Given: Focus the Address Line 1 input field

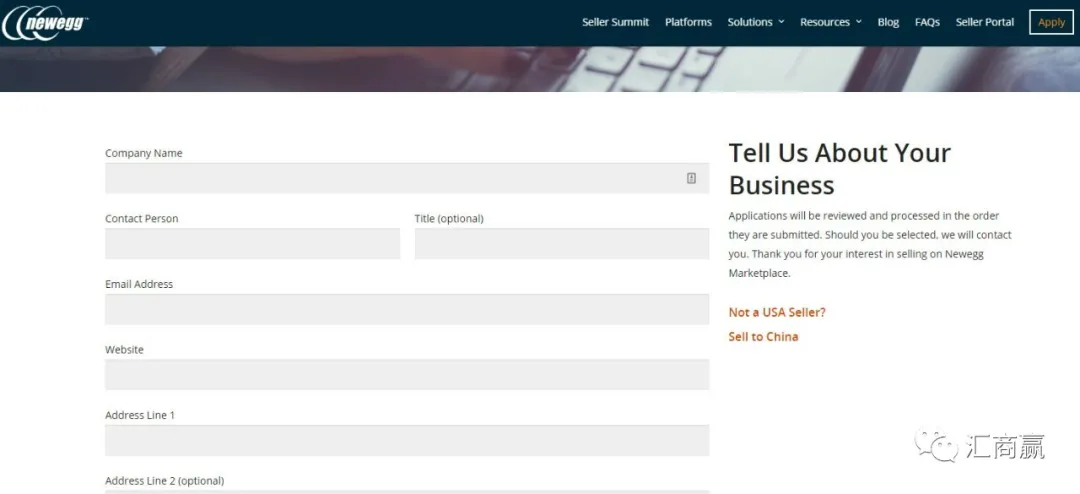Looking at the screenshot, I should click(x=407, y=440).
